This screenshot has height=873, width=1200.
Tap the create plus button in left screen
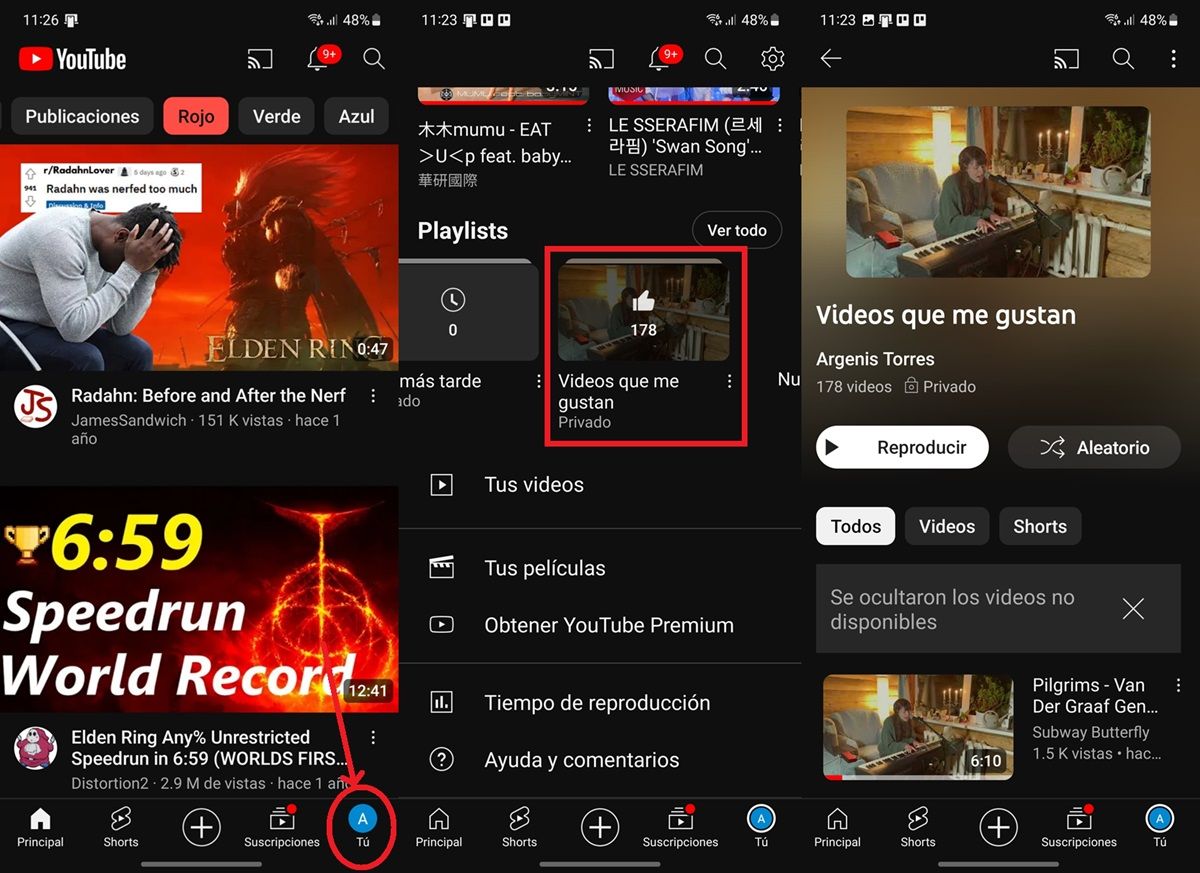pos(201,827)
